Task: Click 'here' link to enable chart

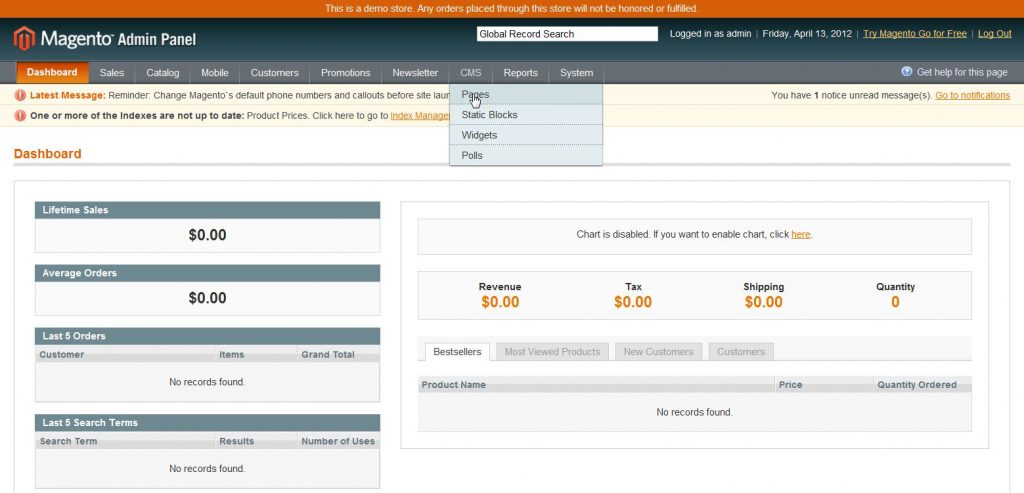Action: [x=800, y=234]
